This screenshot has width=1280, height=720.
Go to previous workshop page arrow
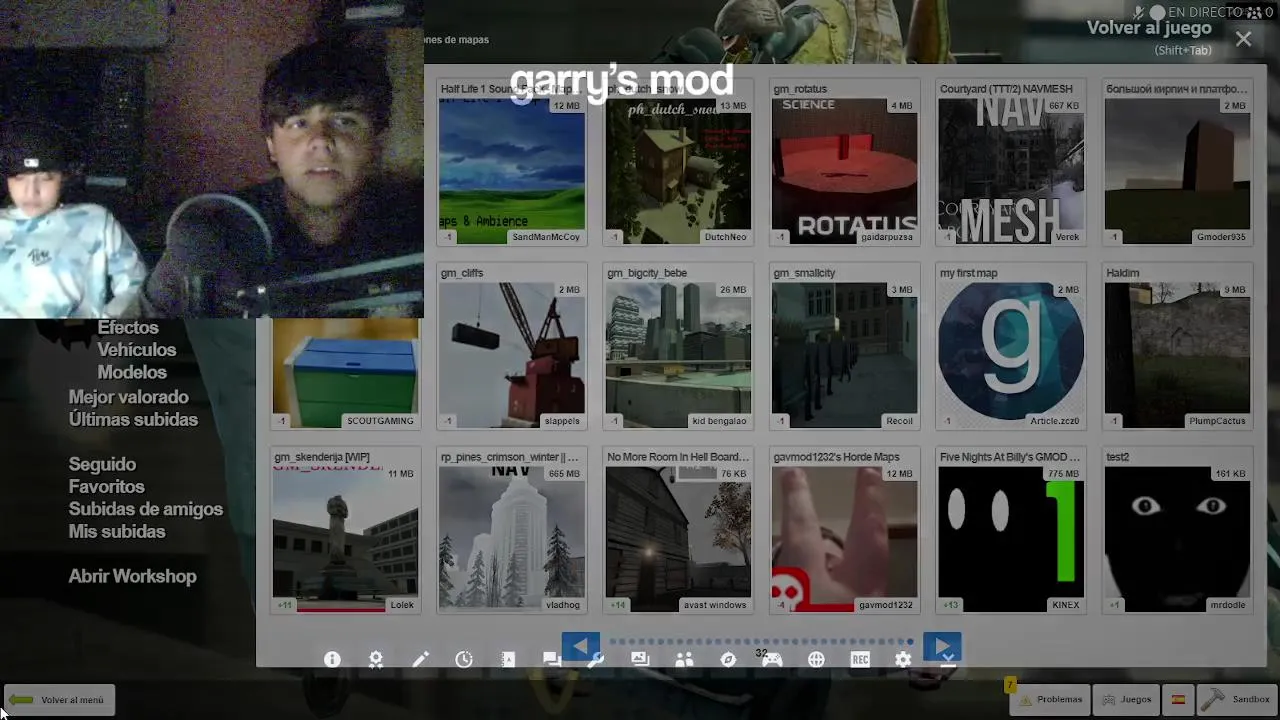coord(580,647)
